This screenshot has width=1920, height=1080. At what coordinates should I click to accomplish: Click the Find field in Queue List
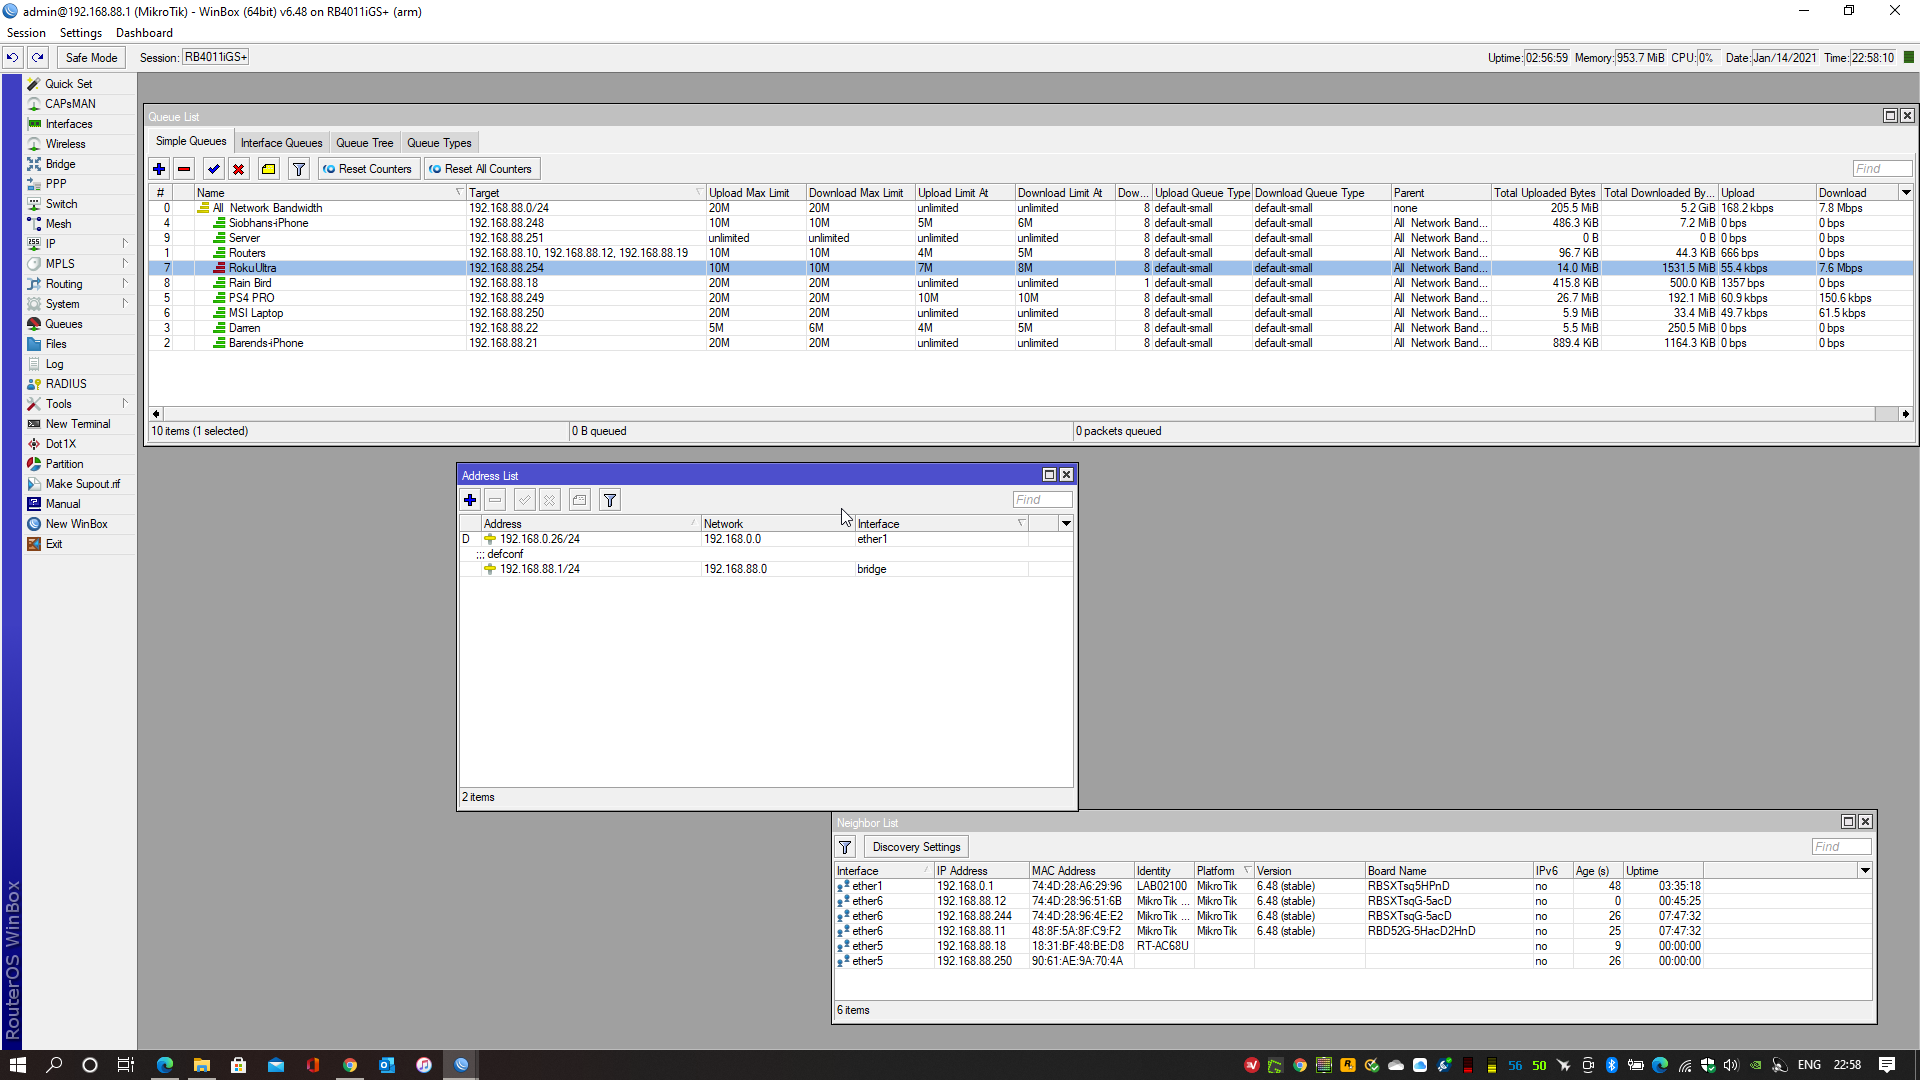point(1881,168)
